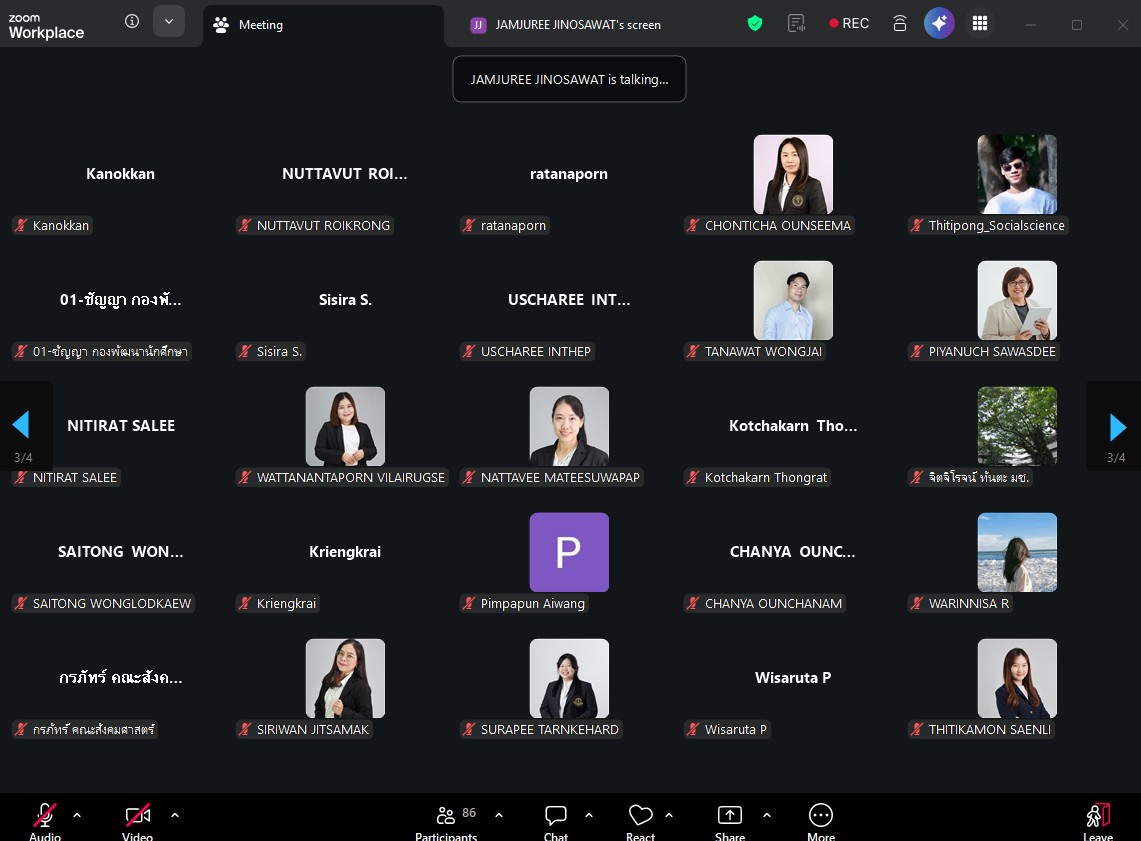
Task: Expand video options arrow next to Video
Action: click(x=175, y=815)
